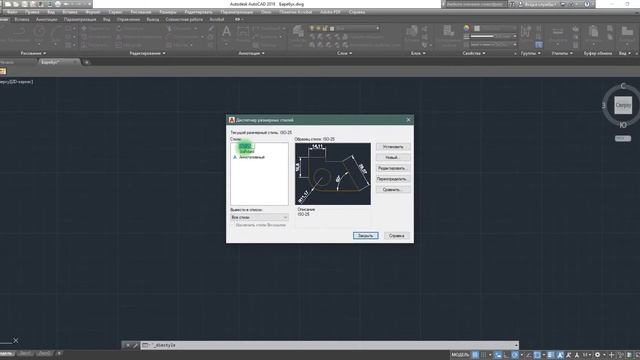Open the Редактировать dialog for the style

pos(393,168)
